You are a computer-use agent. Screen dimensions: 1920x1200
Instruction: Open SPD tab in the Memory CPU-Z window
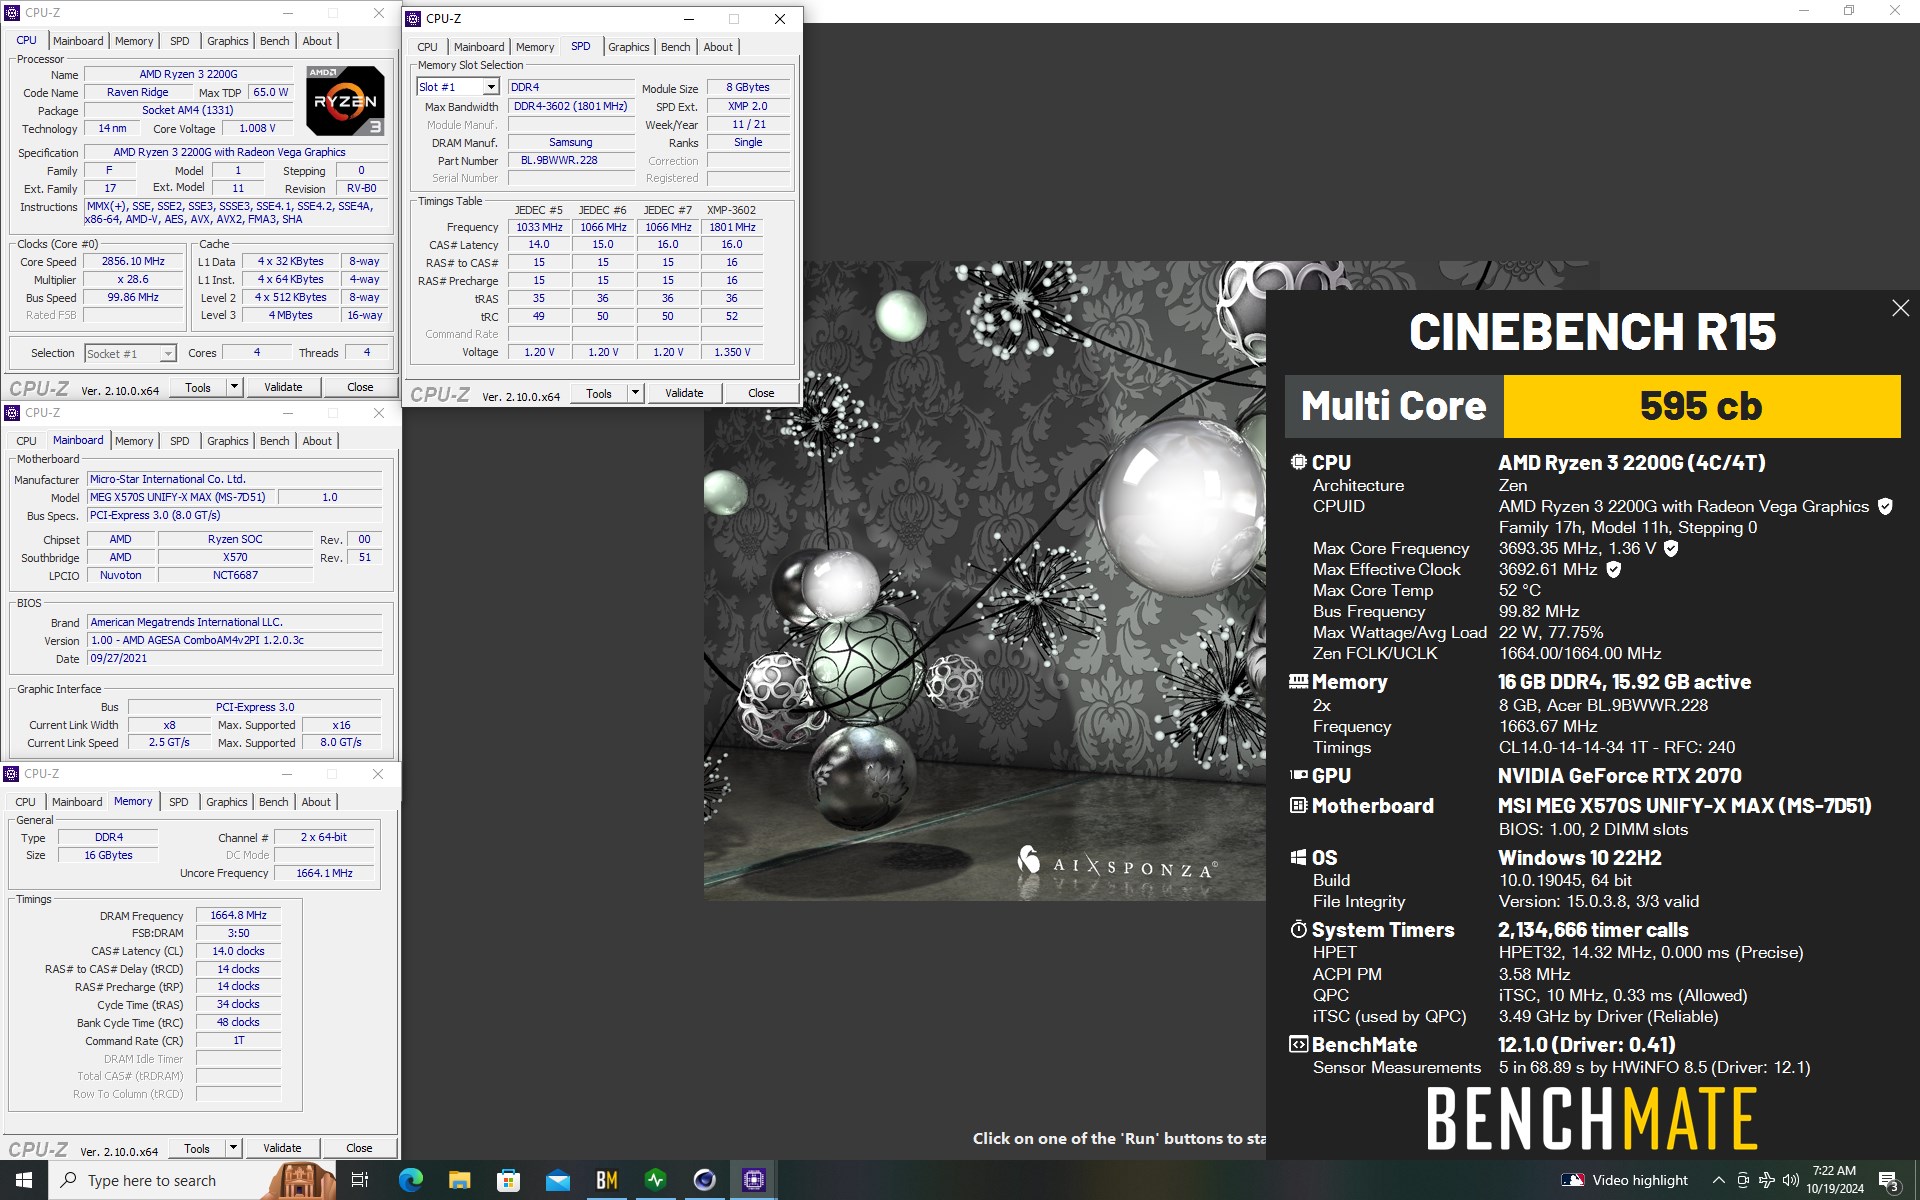(178, 802)
